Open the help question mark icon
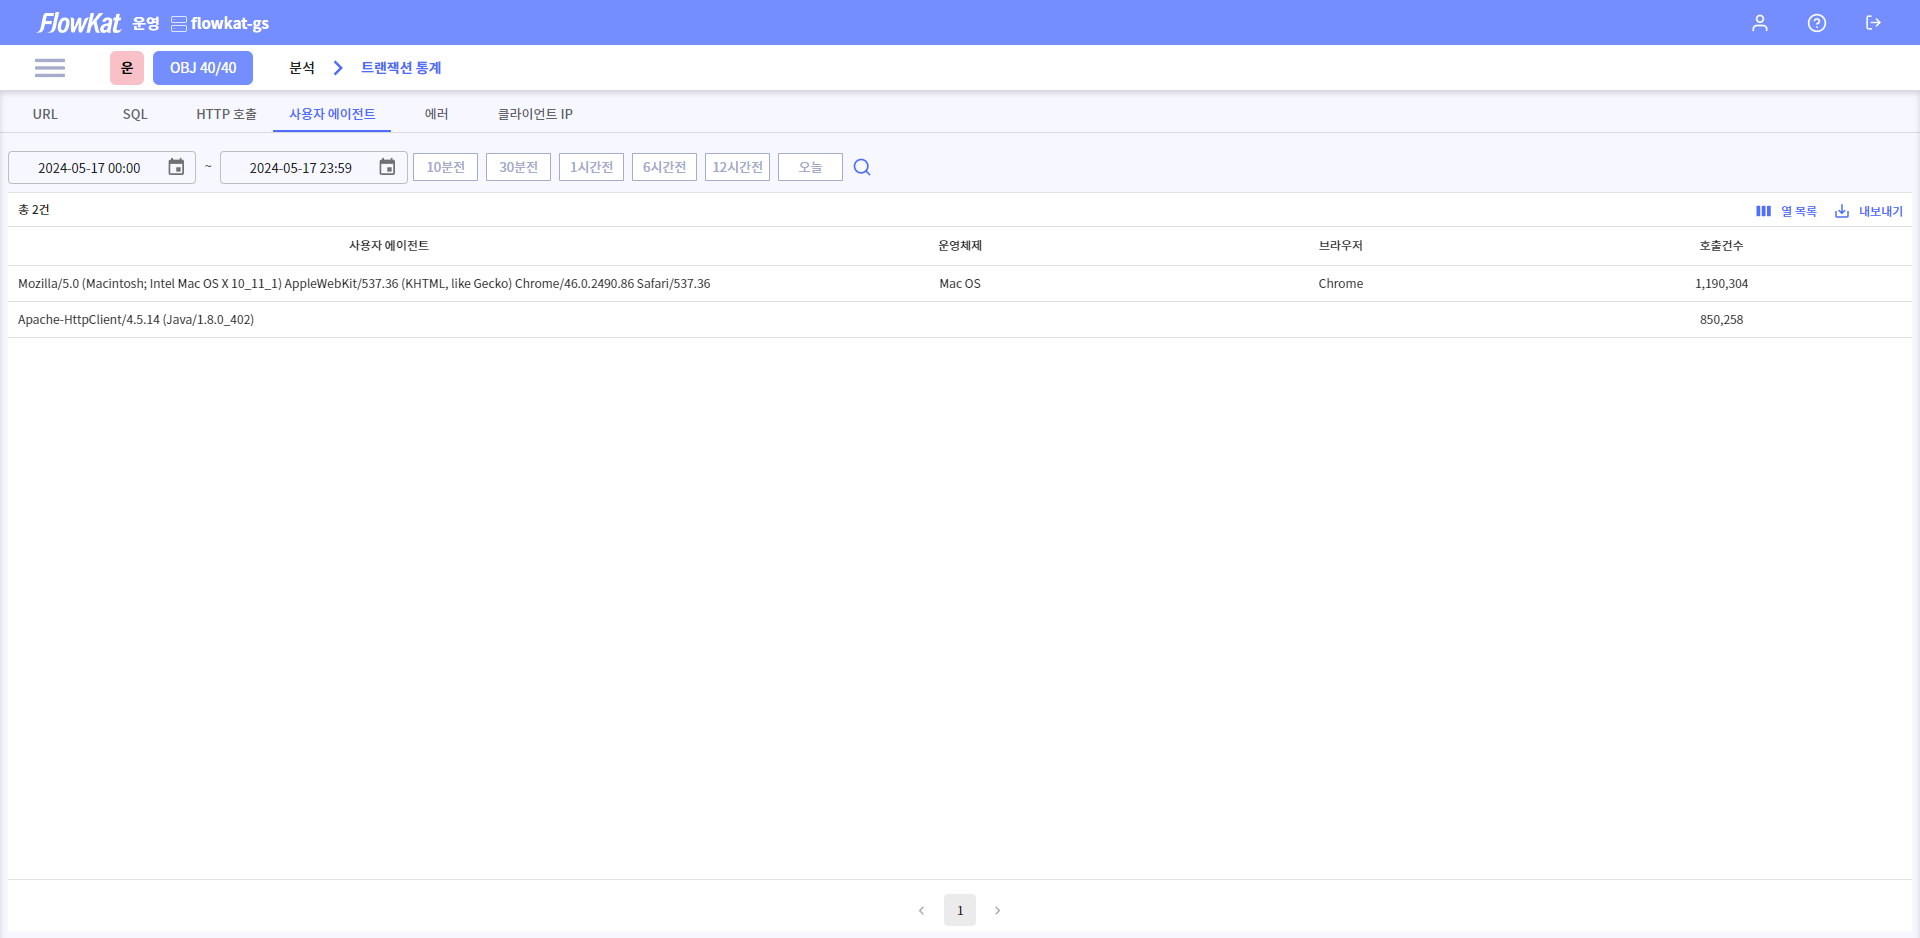 pyautogui.click(x=1816, y=23)
